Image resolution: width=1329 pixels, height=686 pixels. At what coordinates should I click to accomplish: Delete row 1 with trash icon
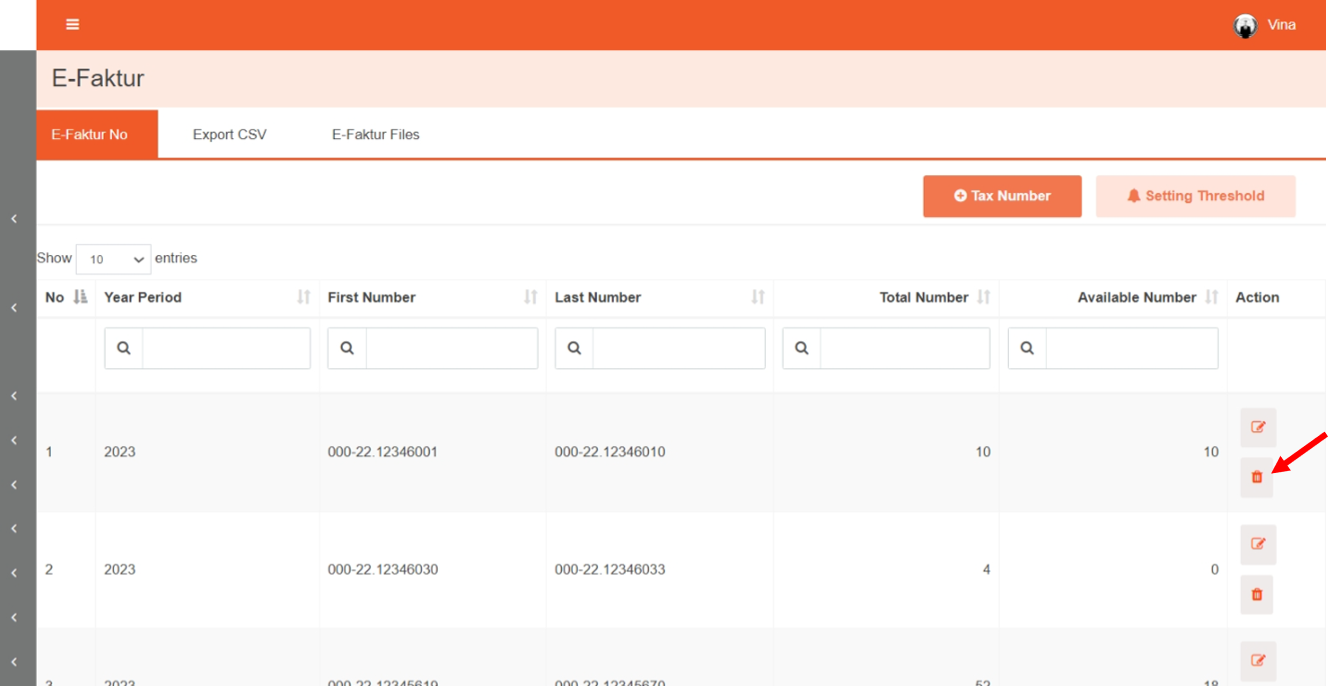1257,478
